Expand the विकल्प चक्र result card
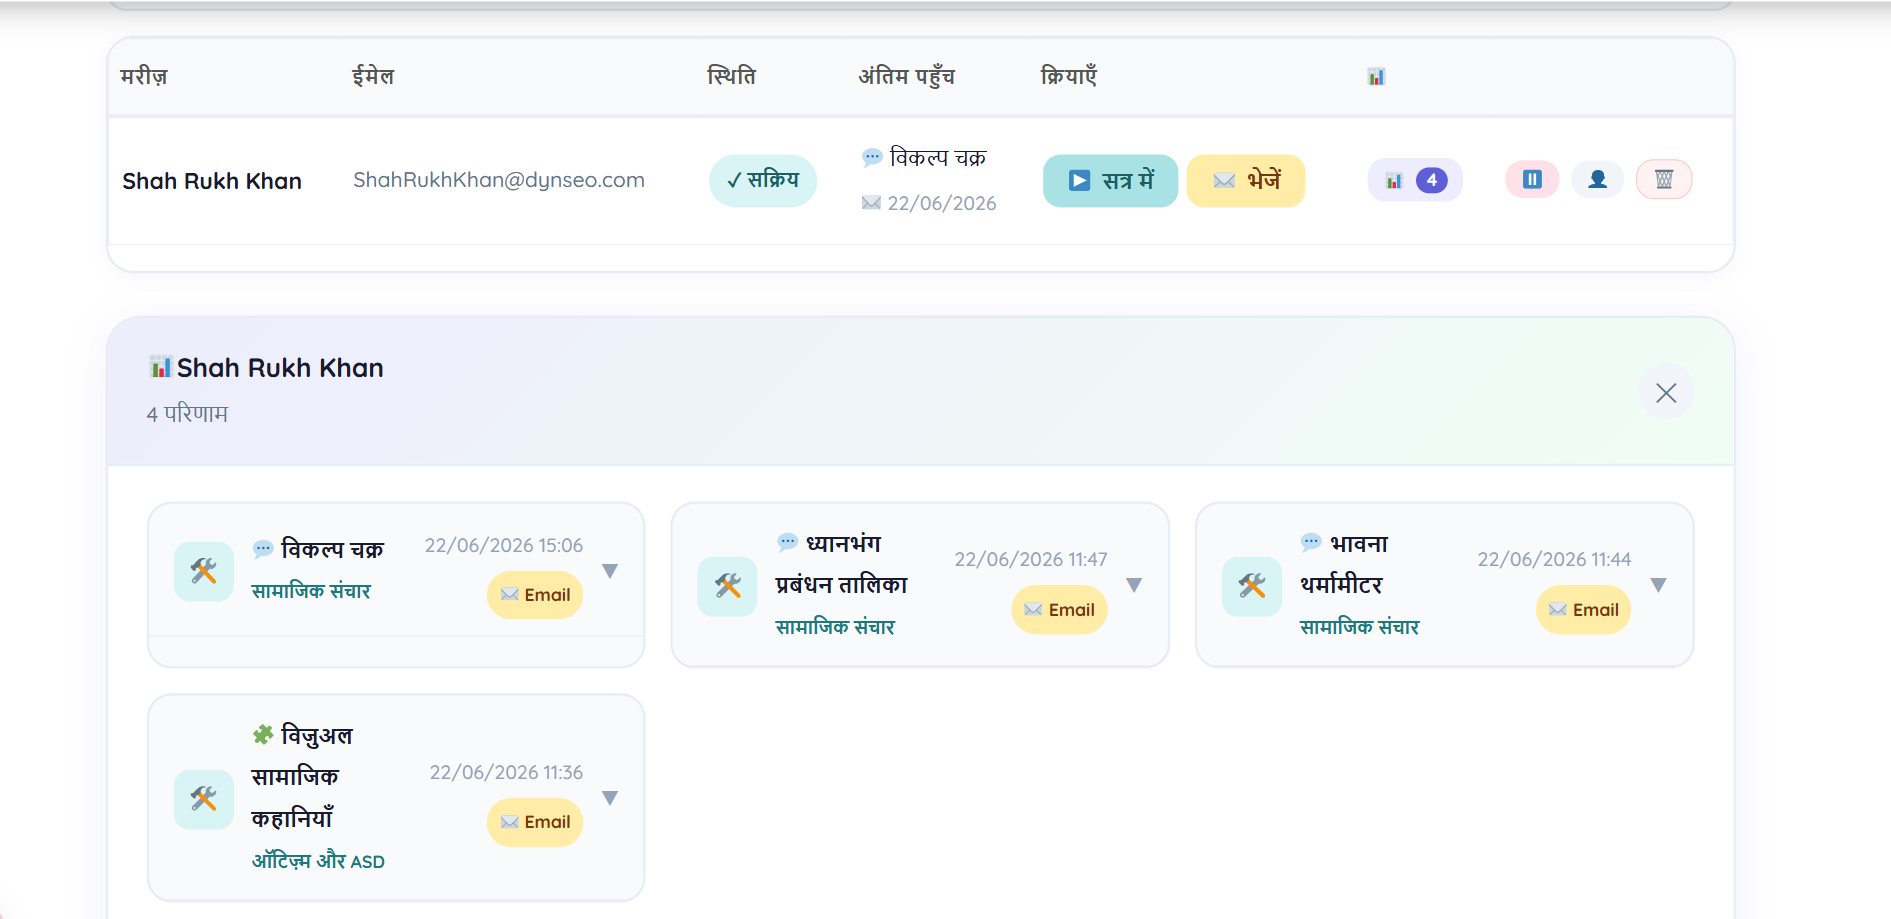Image resolution: width=1891 pixels, height=919 pixels. coord(610,571)
